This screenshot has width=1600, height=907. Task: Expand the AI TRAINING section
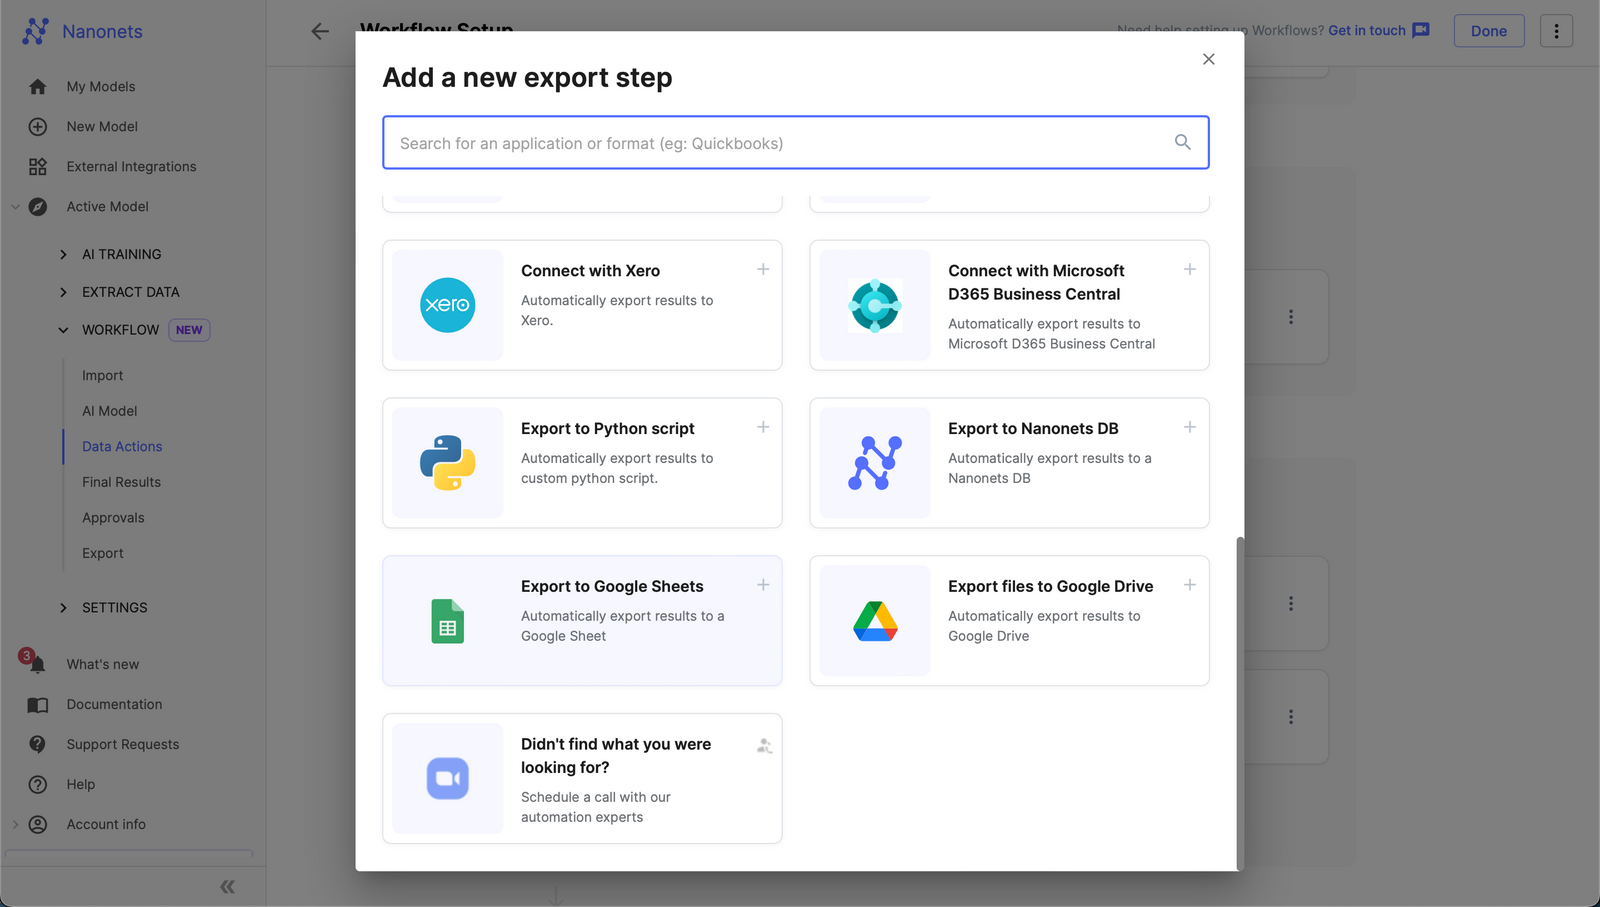63,254
